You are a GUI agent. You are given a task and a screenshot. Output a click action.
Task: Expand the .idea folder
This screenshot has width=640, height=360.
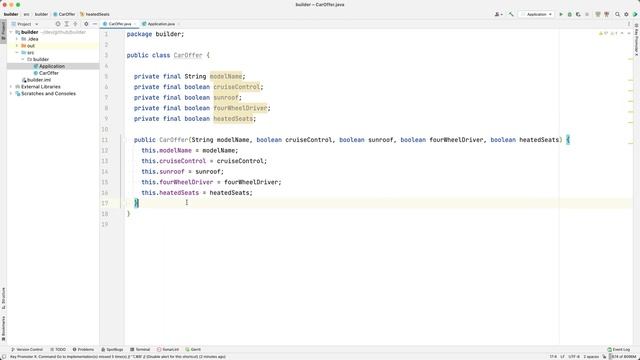[17, 39]
